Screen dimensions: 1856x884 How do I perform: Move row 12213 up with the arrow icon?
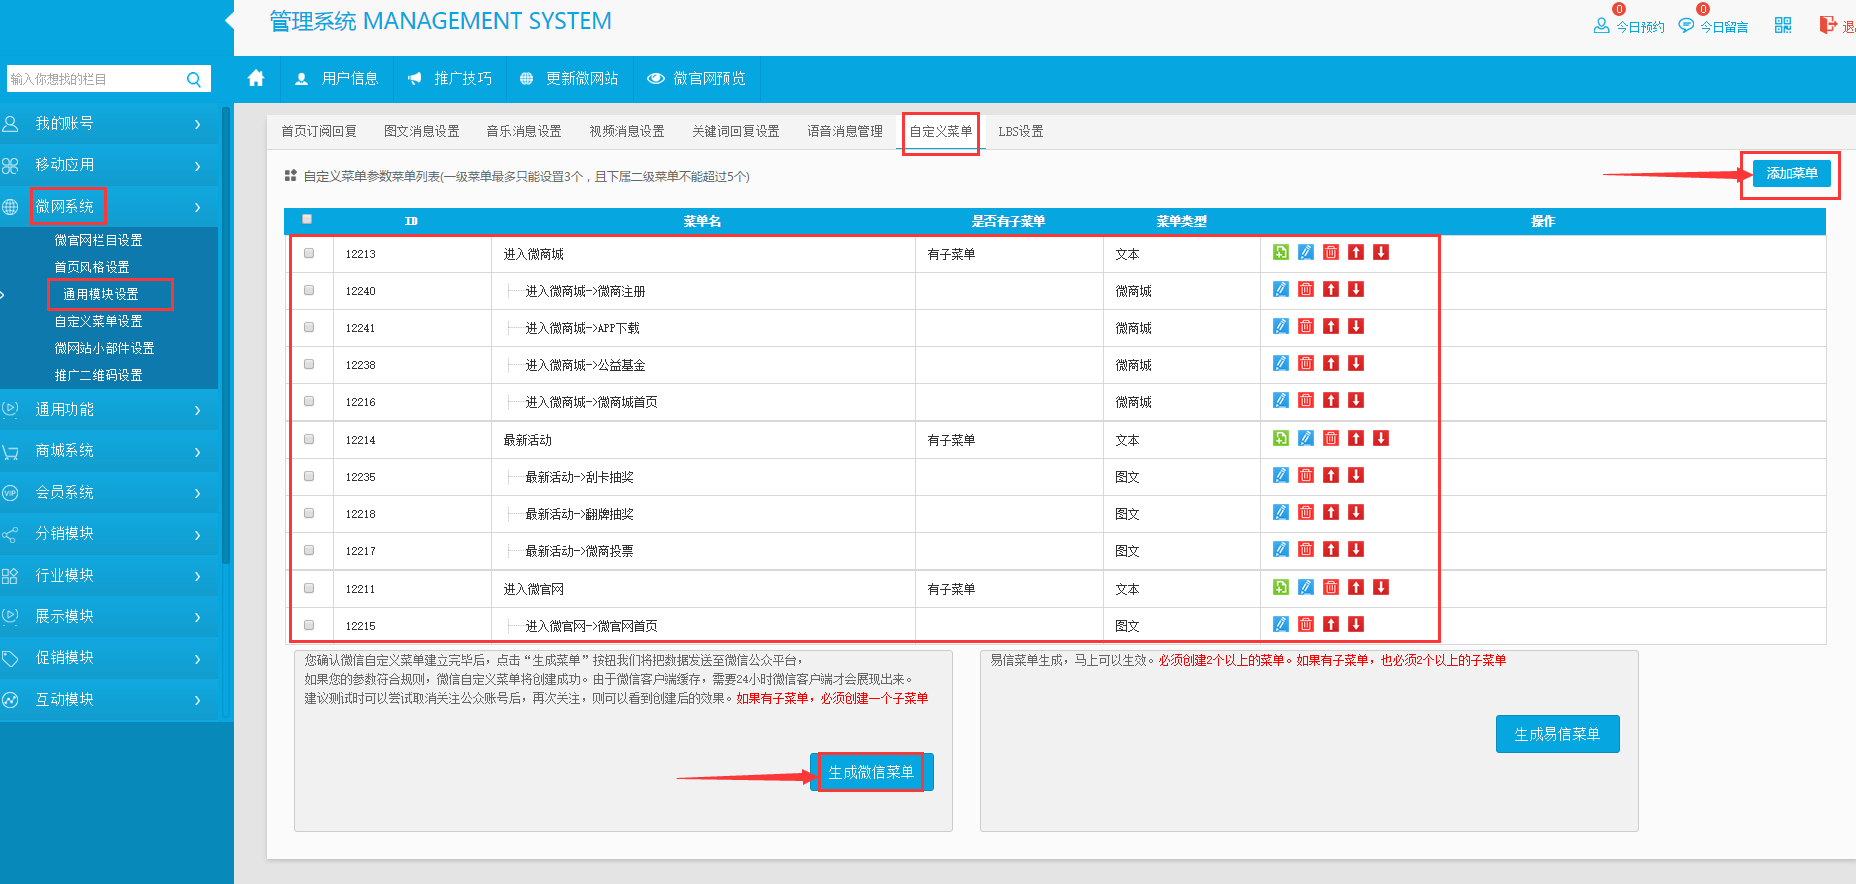coord(1356,252)
